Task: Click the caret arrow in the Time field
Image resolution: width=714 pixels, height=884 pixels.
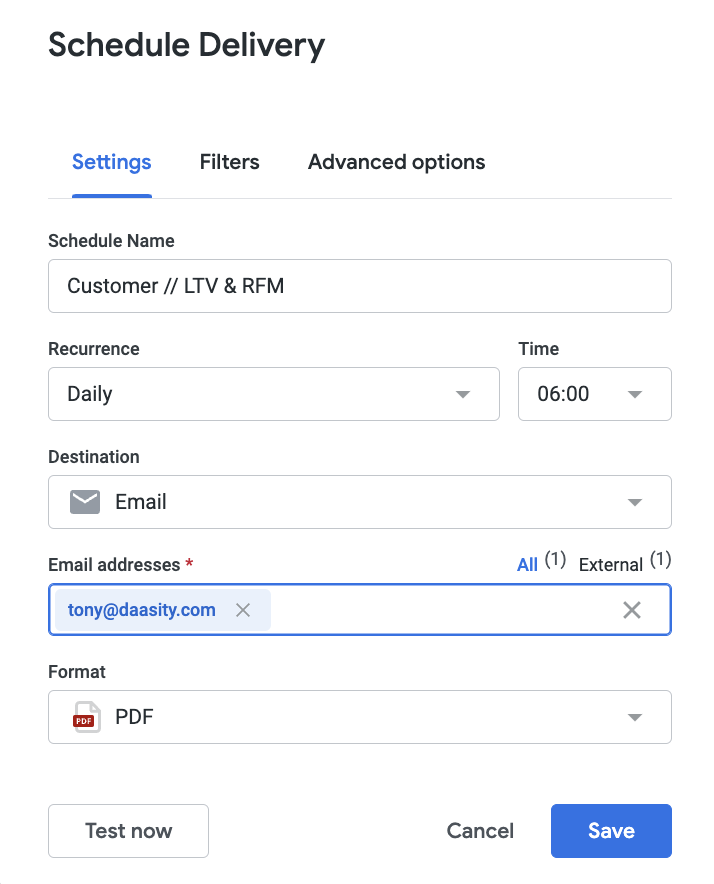Action: (634, 394)
